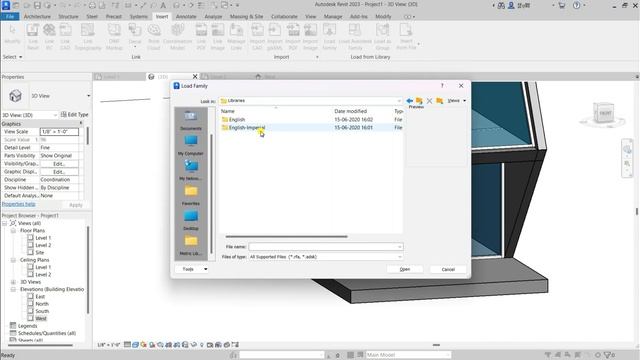
Task: Click Open button in Load Family
Action: (x=405, y=269)
